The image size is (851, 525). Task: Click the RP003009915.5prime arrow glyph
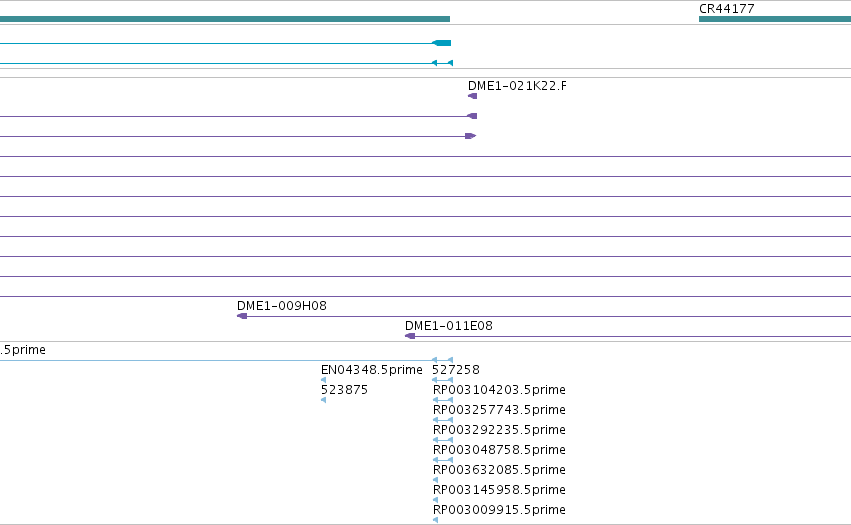(435, 520)
